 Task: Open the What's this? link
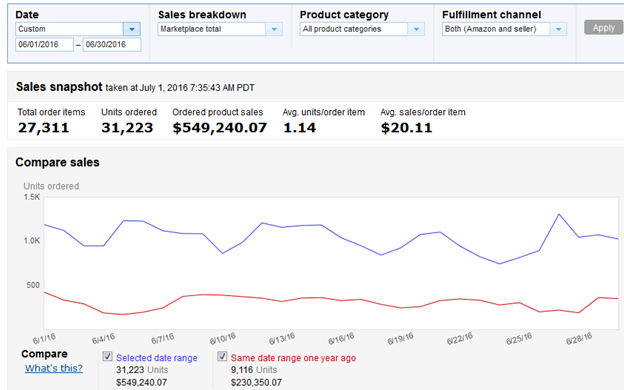tap(54, 368)
